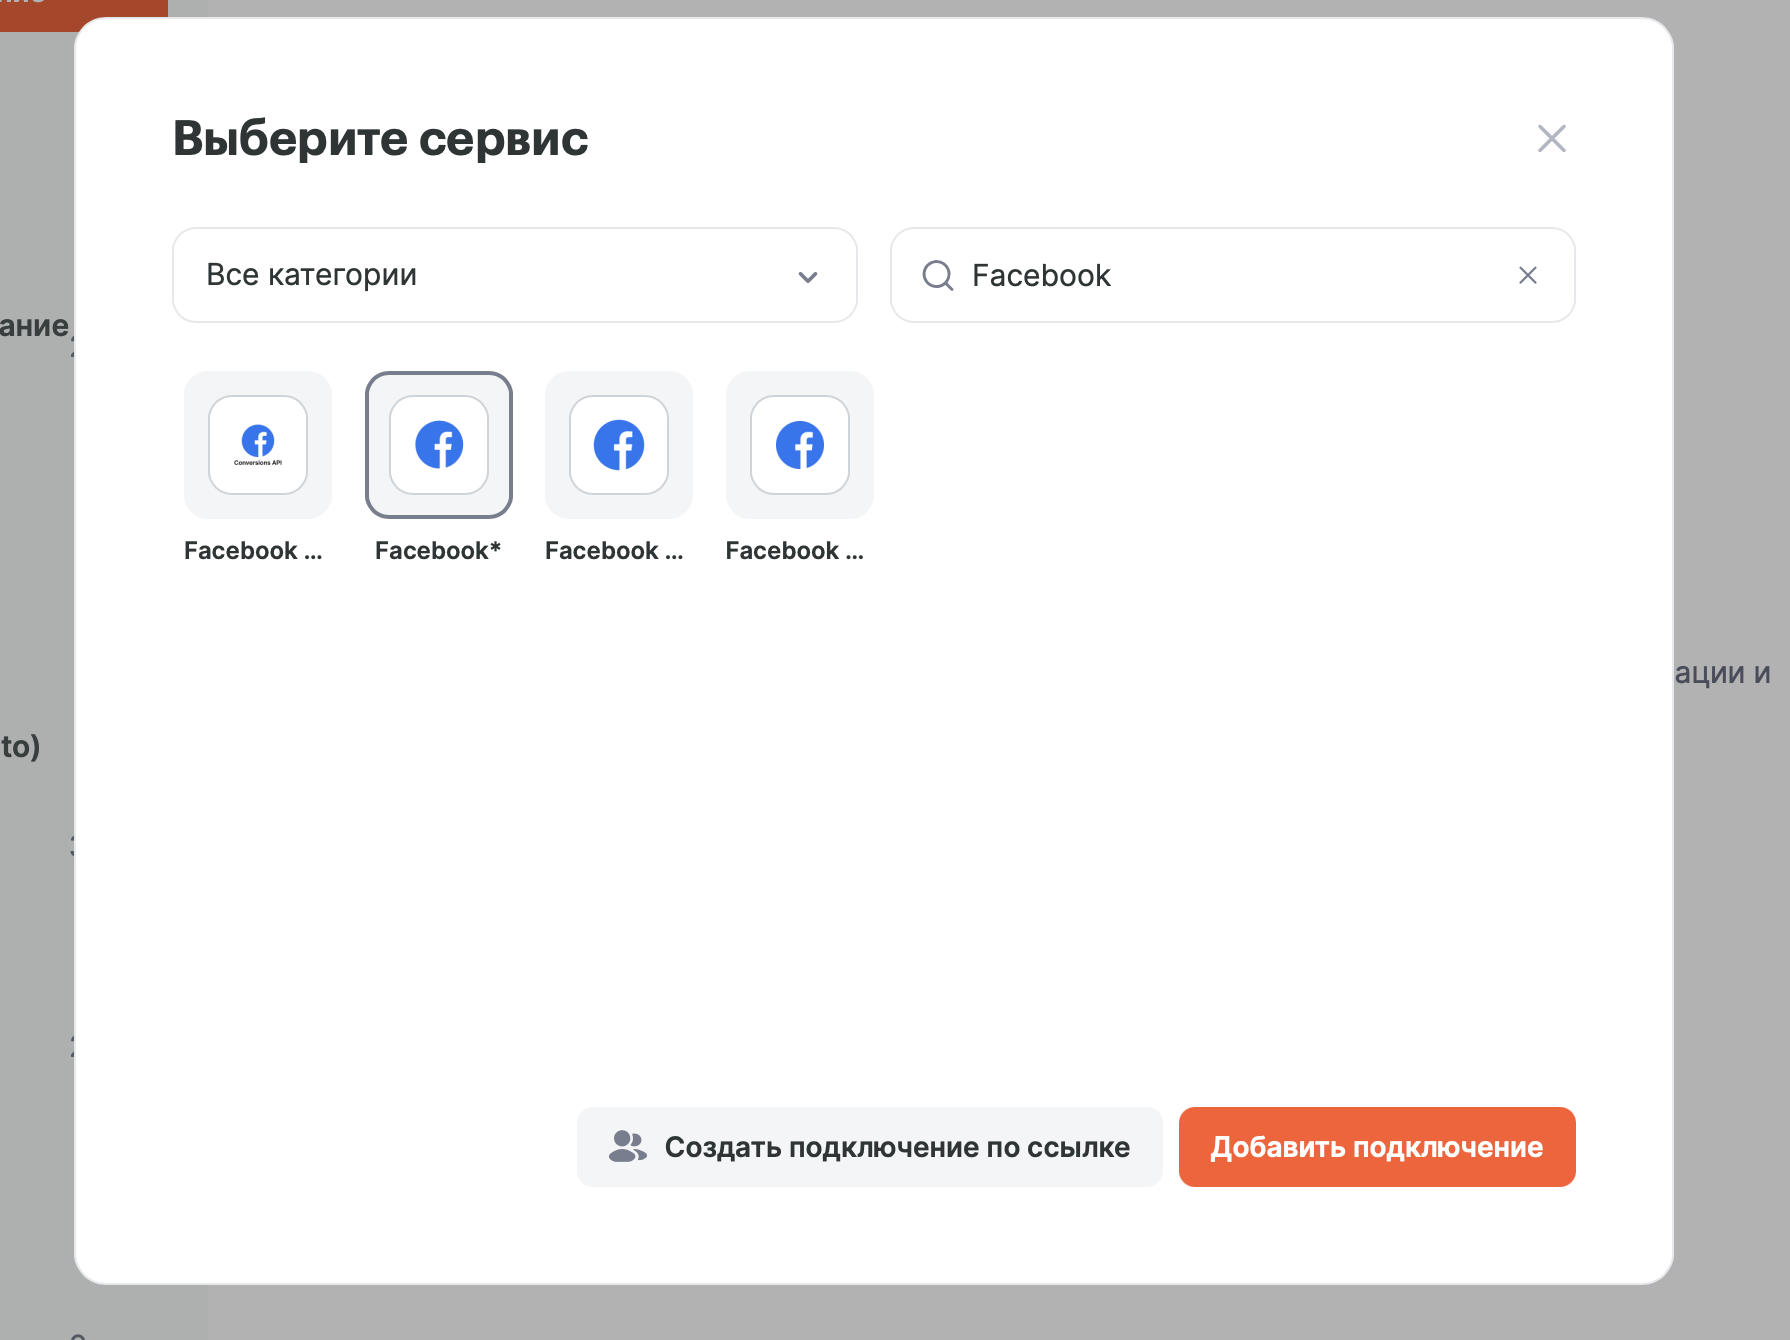Open the 'Все категории' category dropdown

coord(515,275)
